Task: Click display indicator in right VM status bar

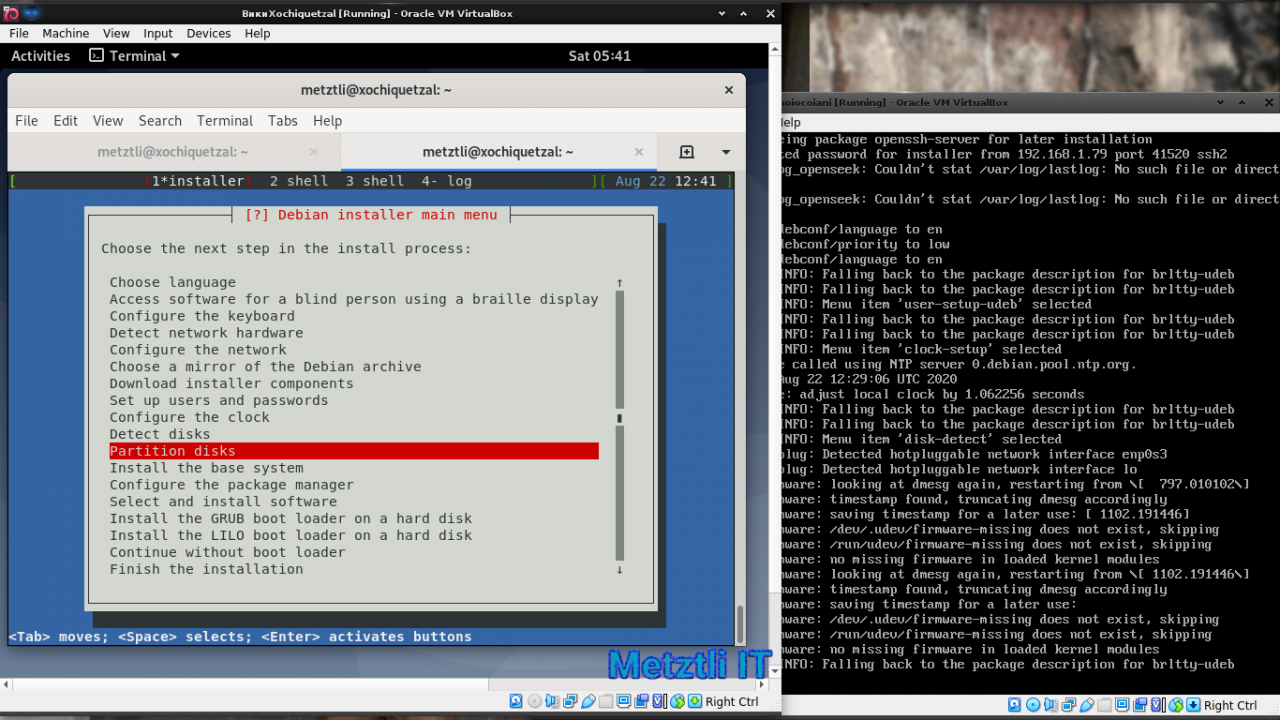Action: [x=1122, y=705]
